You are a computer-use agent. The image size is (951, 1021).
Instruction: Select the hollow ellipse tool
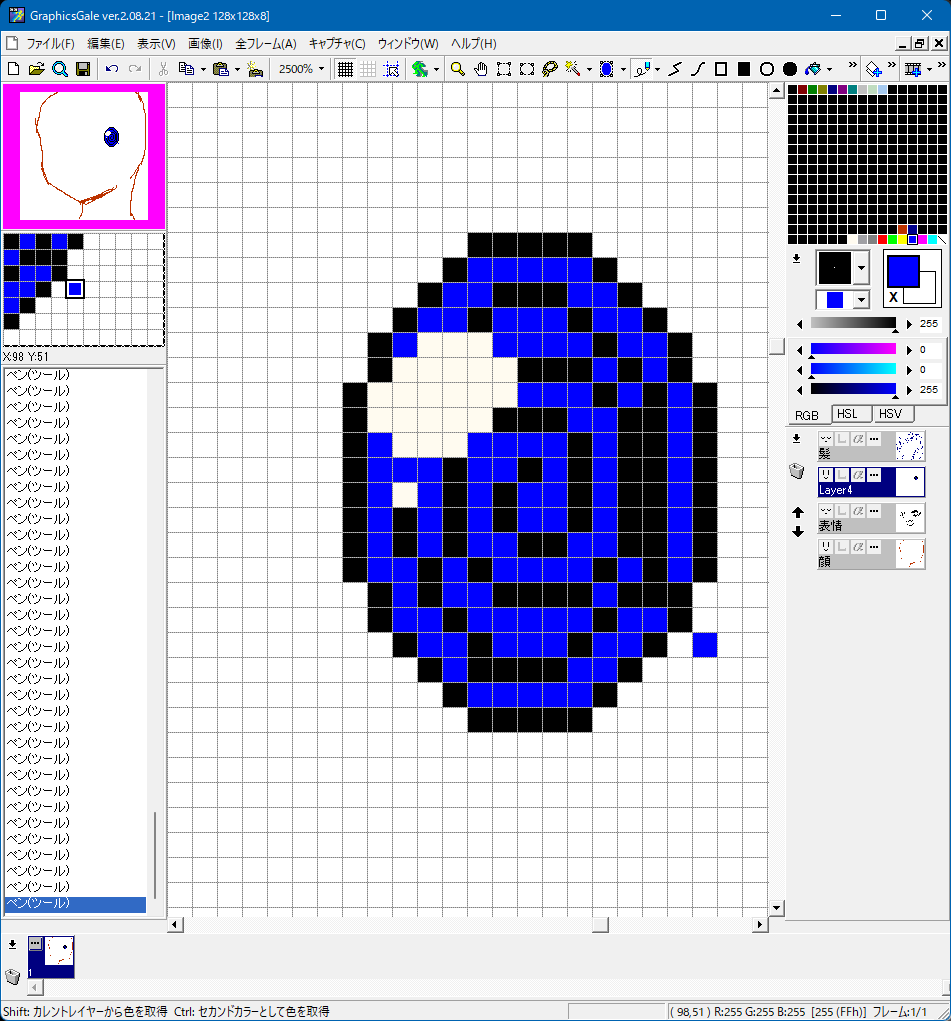(x=767, y=69)
